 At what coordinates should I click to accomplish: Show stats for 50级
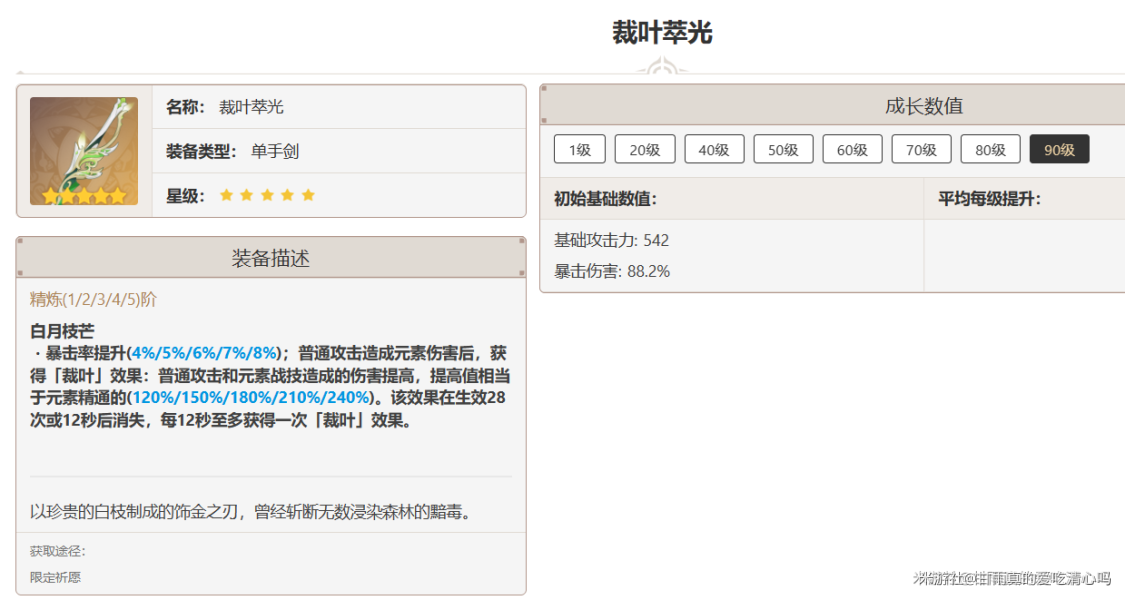[783, 150]
